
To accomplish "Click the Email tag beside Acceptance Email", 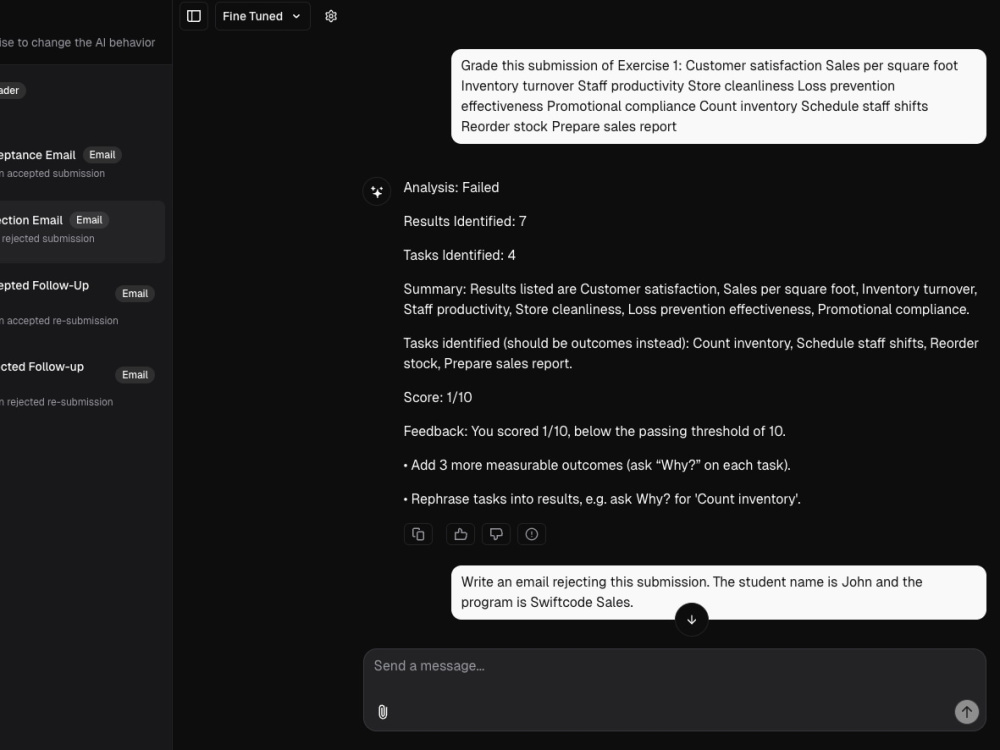I will 102,155.
